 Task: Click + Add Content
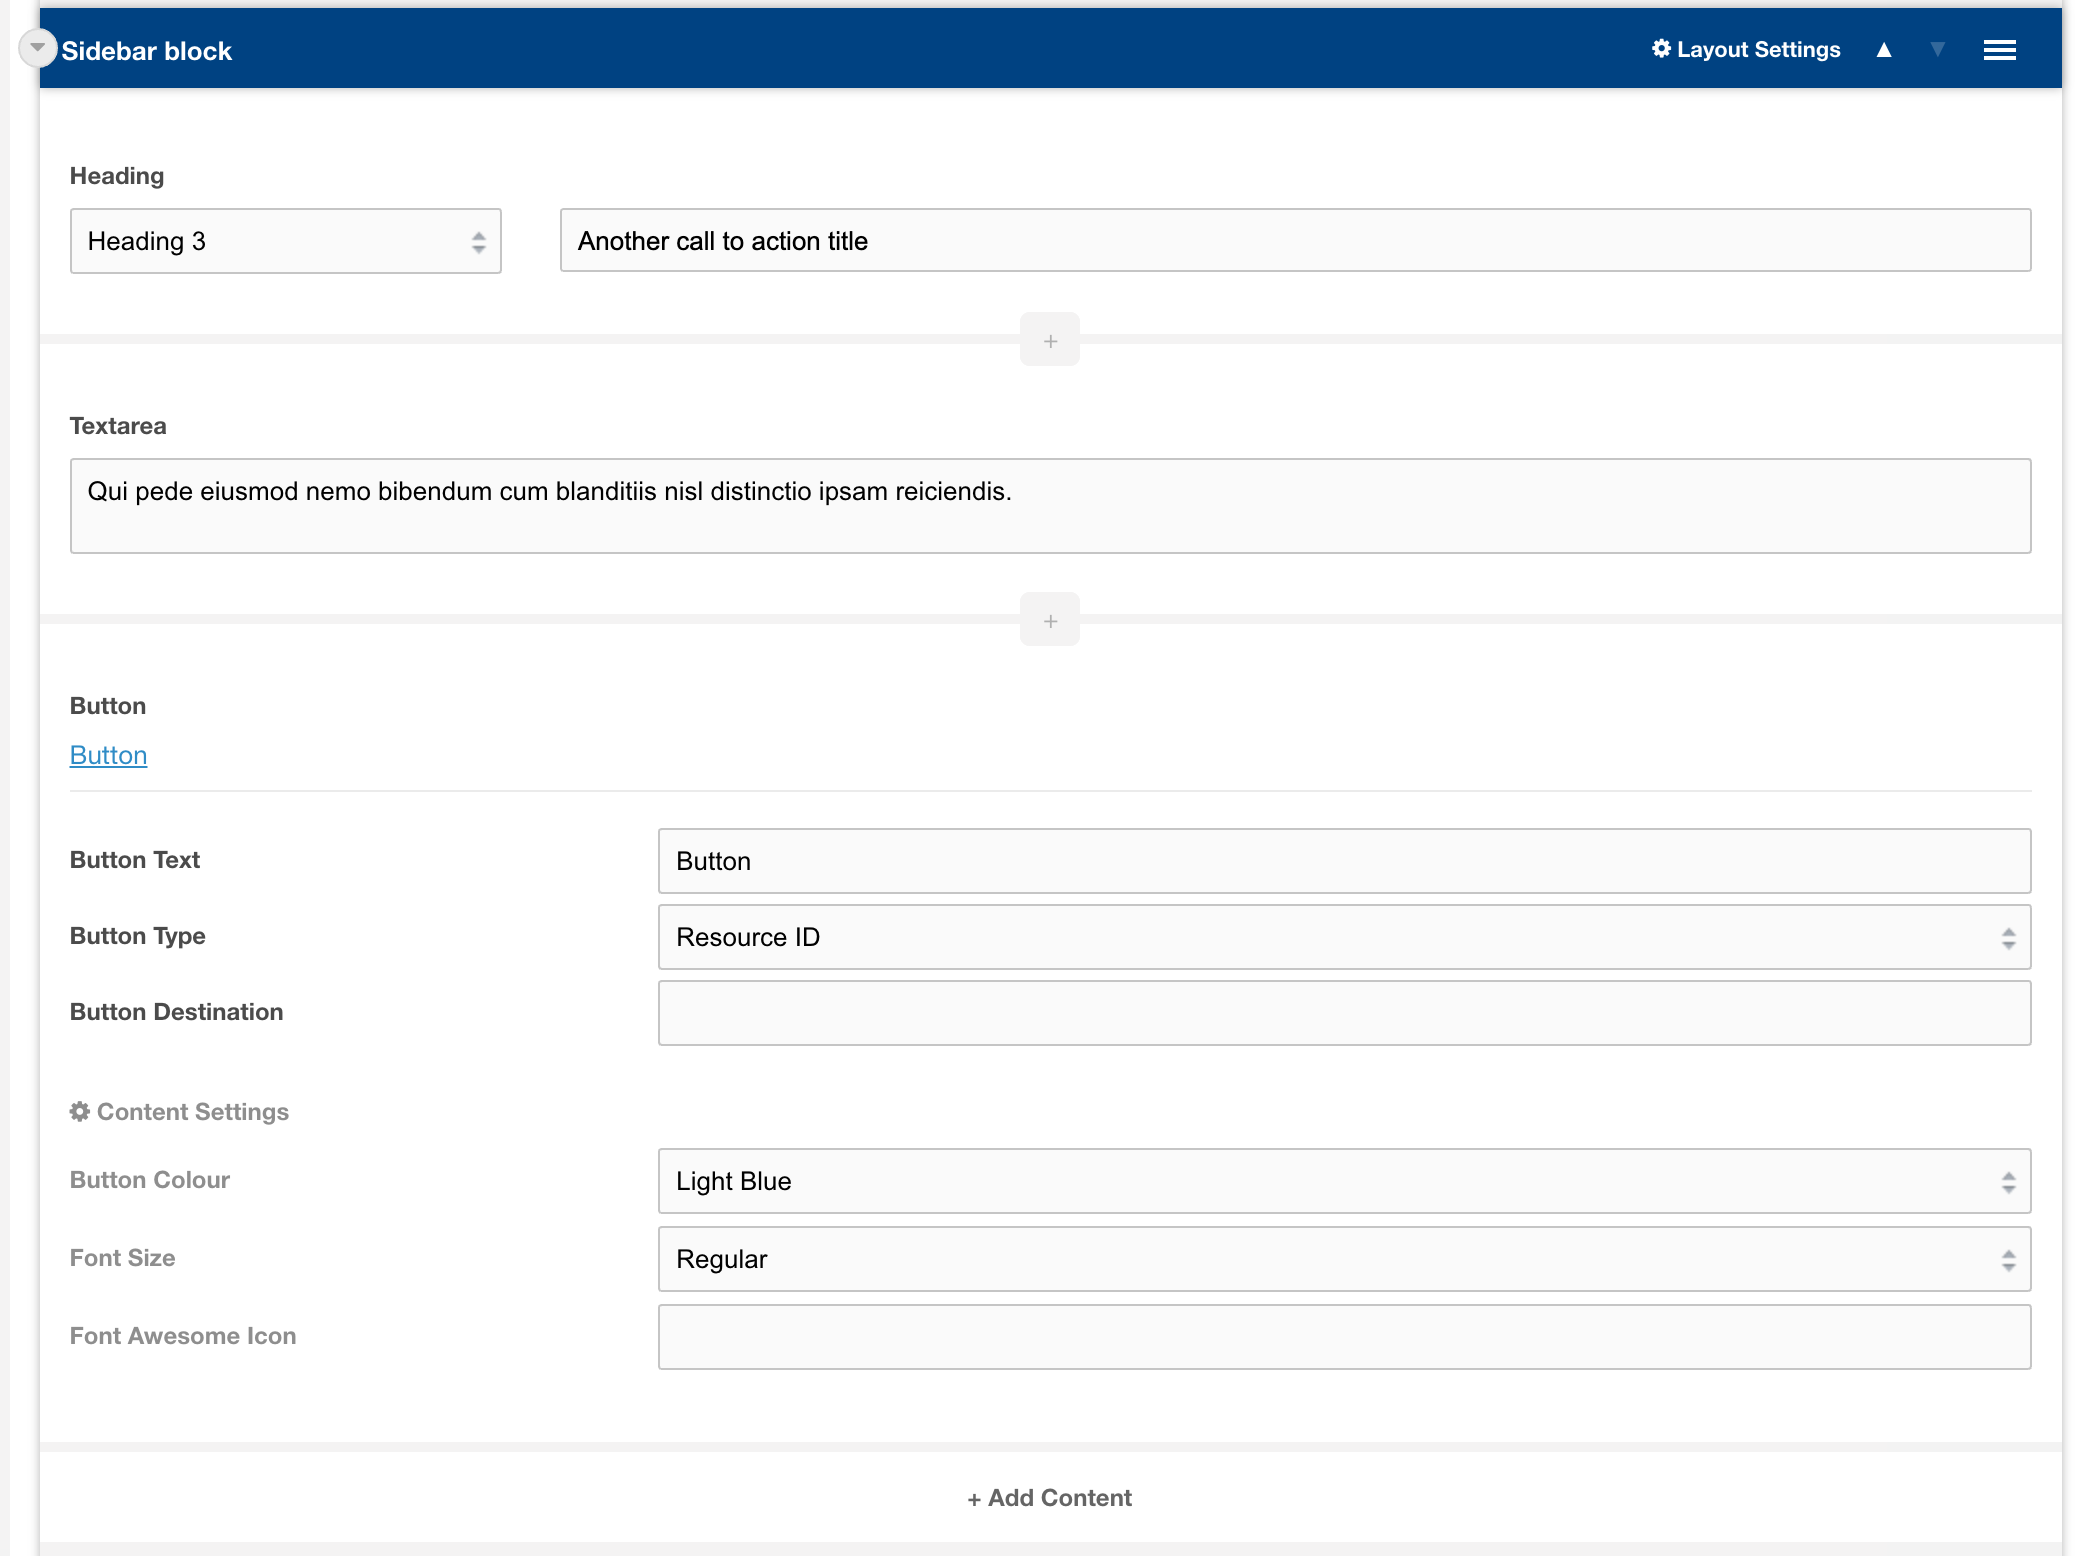(1050, 1498)
